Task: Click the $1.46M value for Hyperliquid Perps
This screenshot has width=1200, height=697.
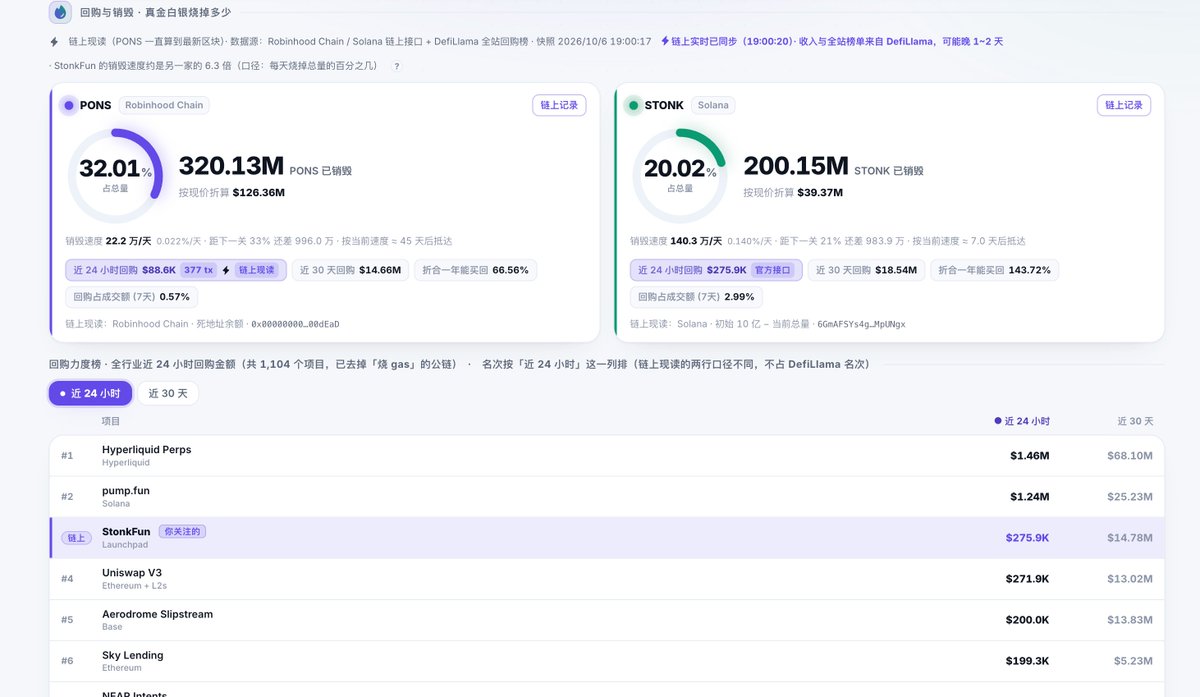Action: tap(1029, 456)
